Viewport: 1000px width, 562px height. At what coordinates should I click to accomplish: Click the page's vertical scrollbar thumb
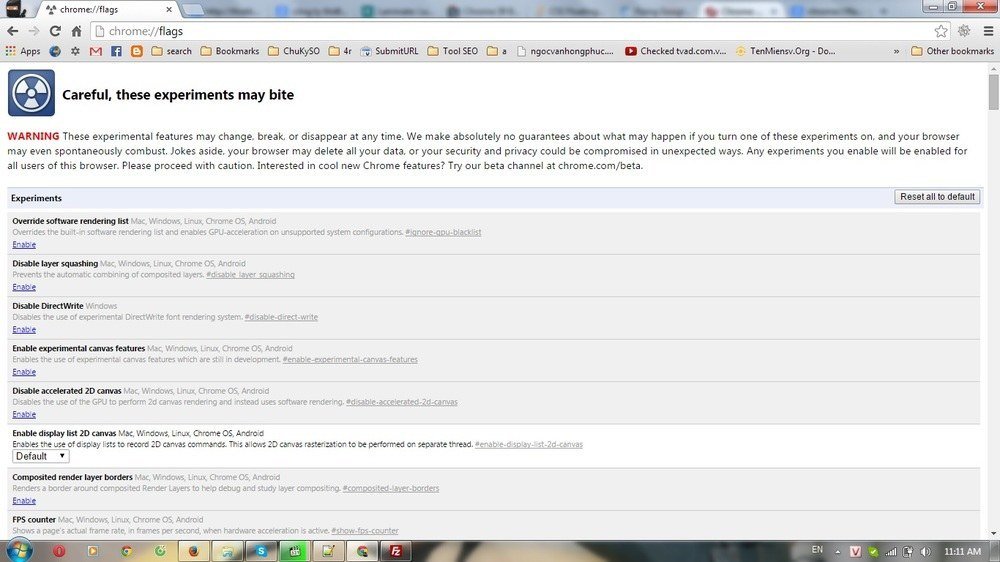coord(994,92)
